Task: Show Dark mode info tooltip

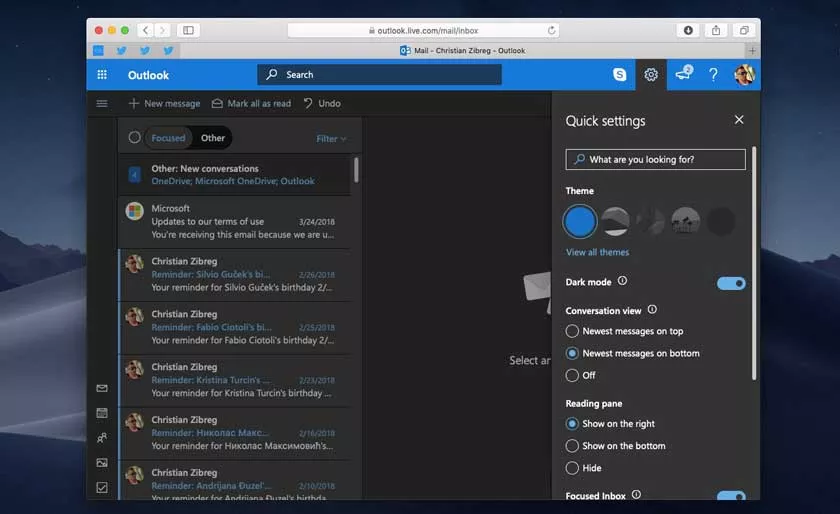Action: [x=622, y=281]
